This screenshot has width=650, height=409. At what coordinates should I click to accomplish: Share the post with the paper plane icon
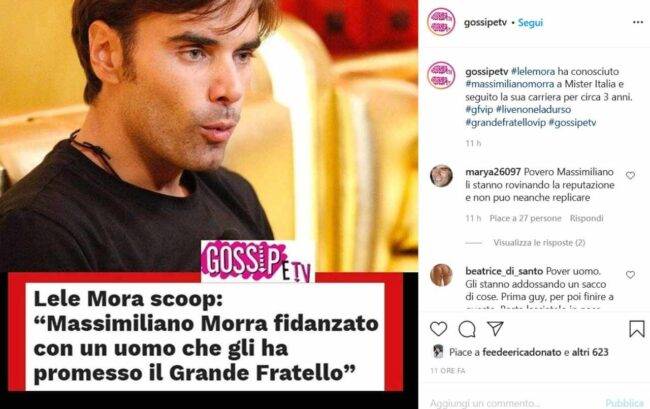click(x=495, y=329)
